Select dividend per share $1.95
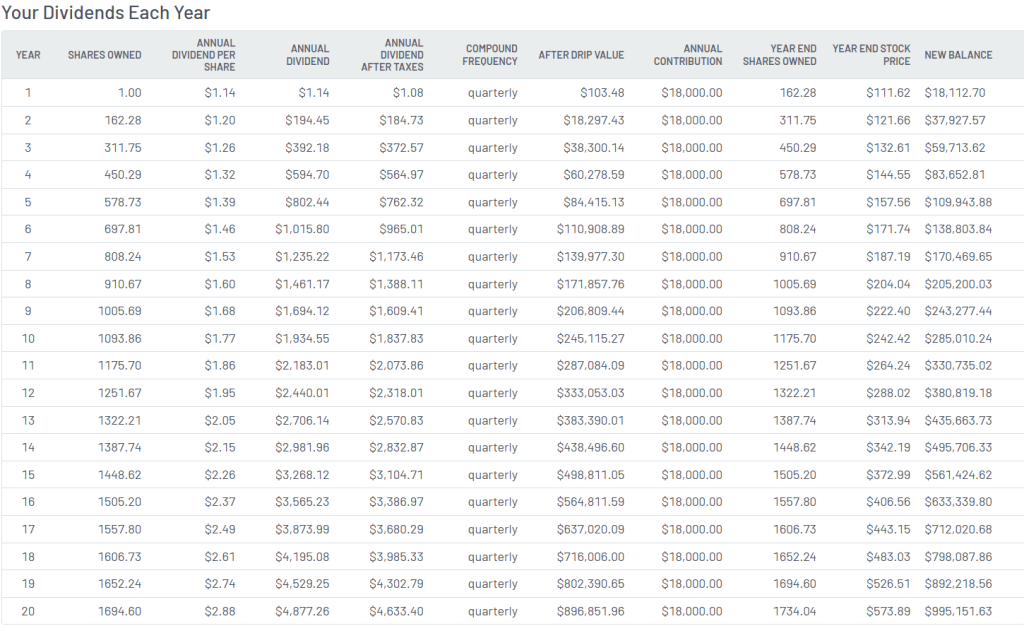1024x626 pixels. pos(219,393)
